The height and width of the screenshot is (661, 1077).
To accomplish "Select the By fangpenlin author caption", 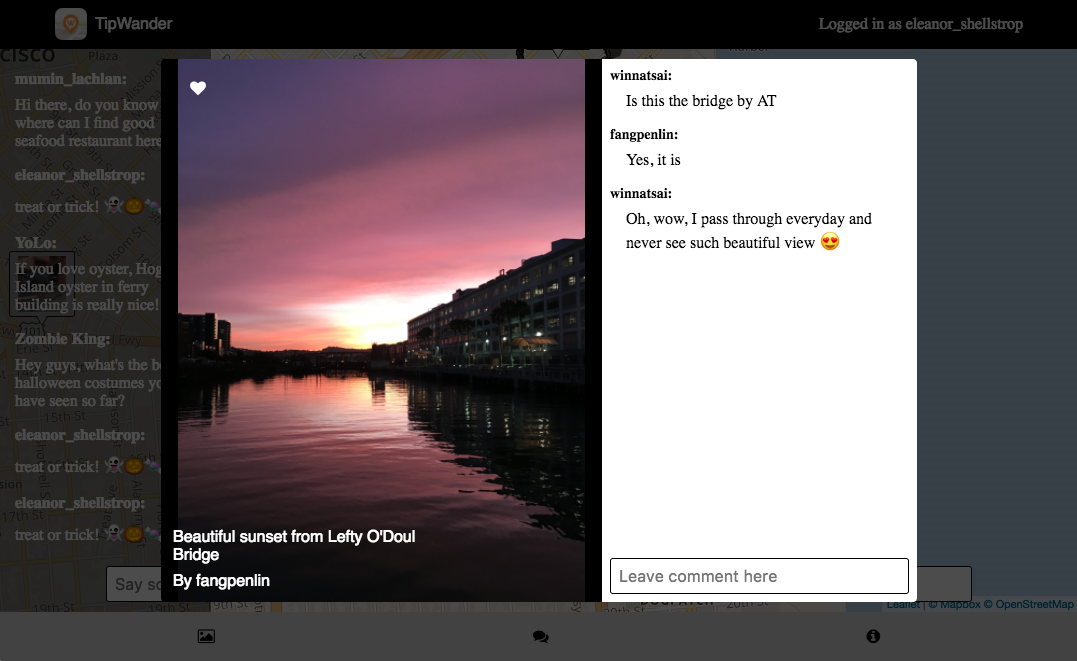I will tap(221, 581).
